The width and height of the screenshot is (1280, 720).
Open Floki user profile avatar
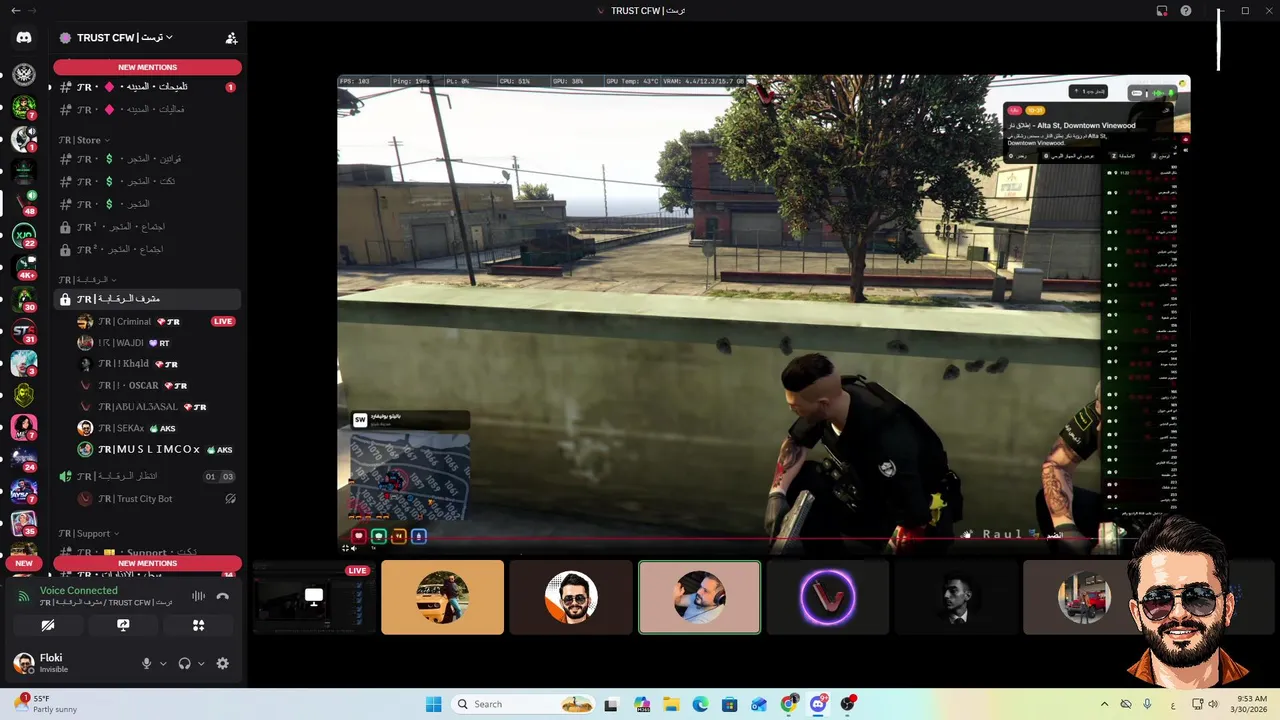tap(24, 663)
